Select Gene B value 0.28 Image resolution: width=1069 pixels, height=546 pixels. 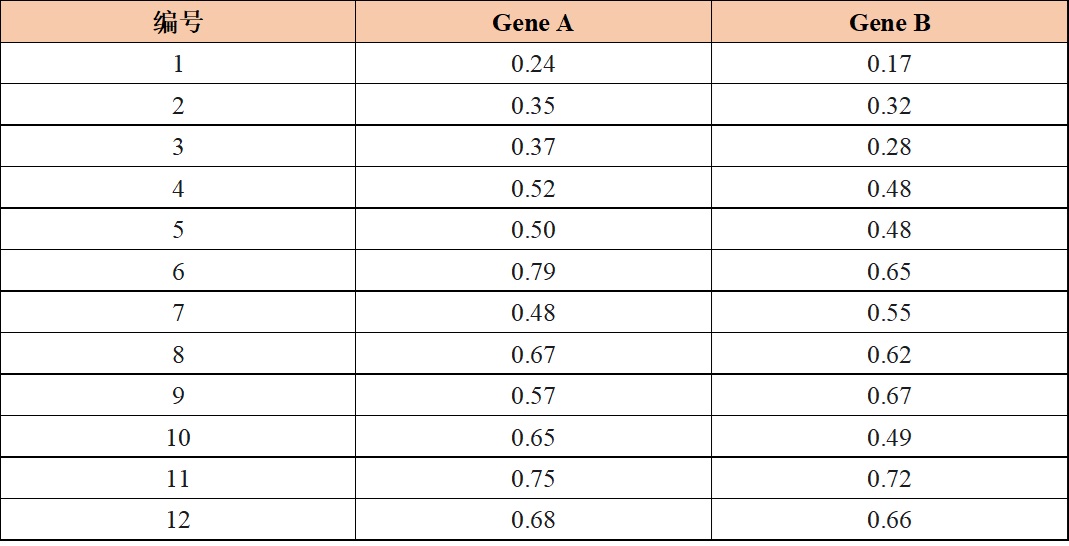(x=889, y=147)
